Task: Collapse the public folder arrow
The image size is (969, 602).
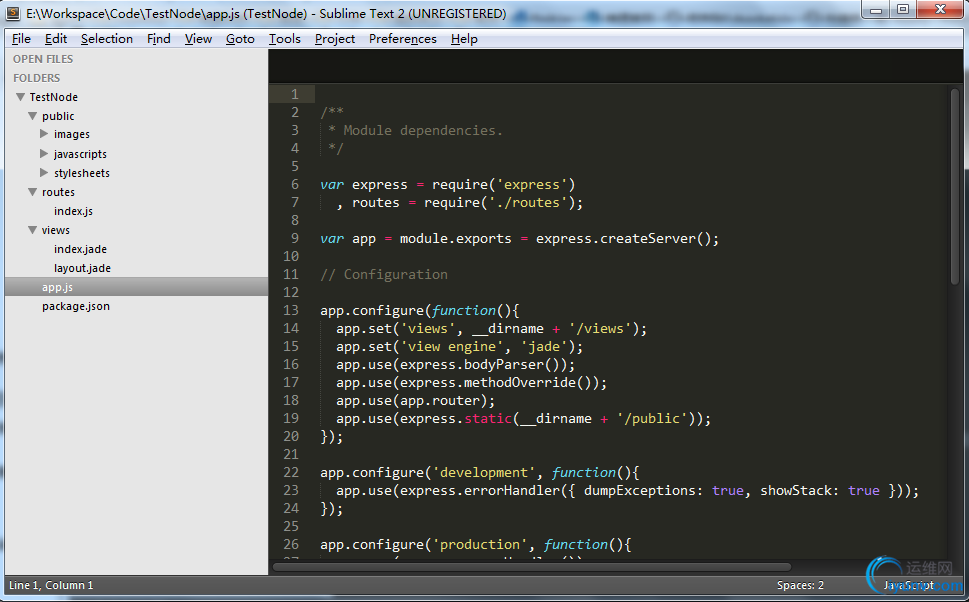Action: tap(33, 116)
